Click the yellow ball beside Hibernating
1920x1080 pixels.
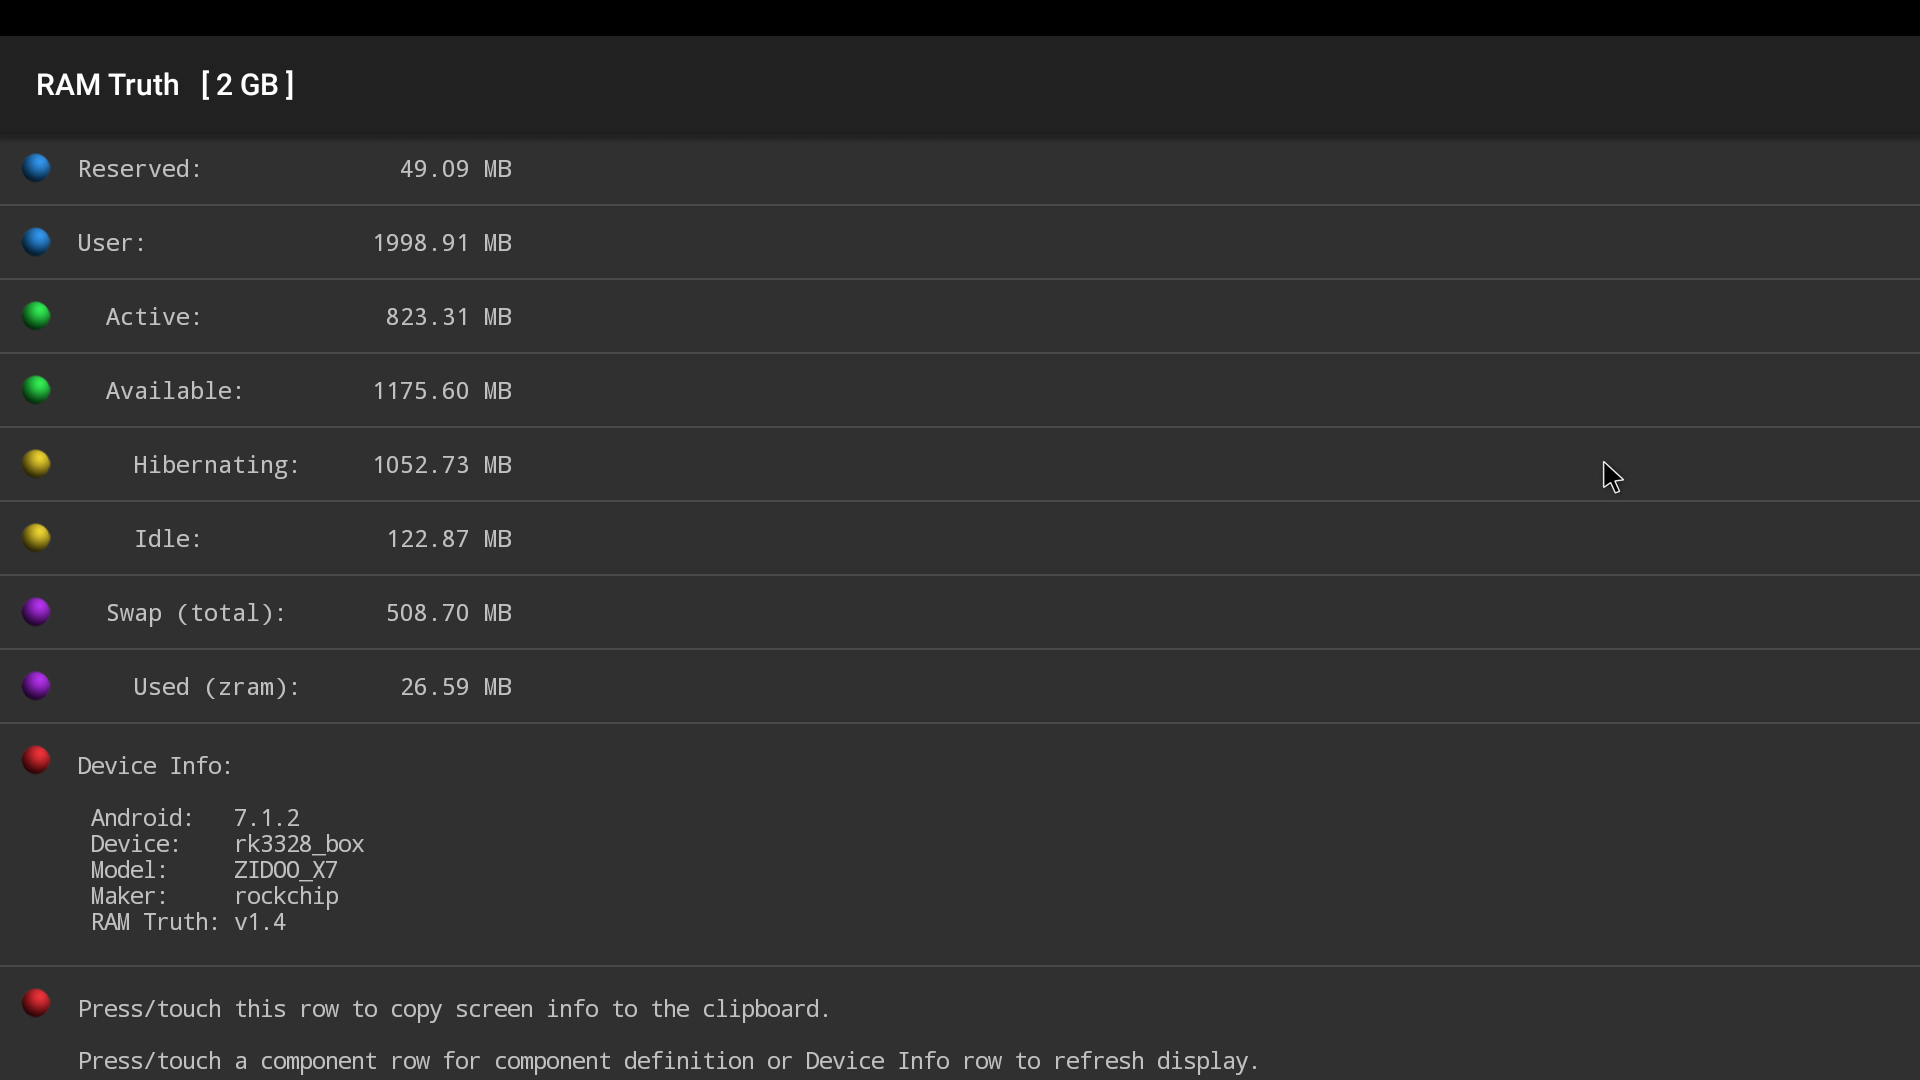[x=37, y=464]
